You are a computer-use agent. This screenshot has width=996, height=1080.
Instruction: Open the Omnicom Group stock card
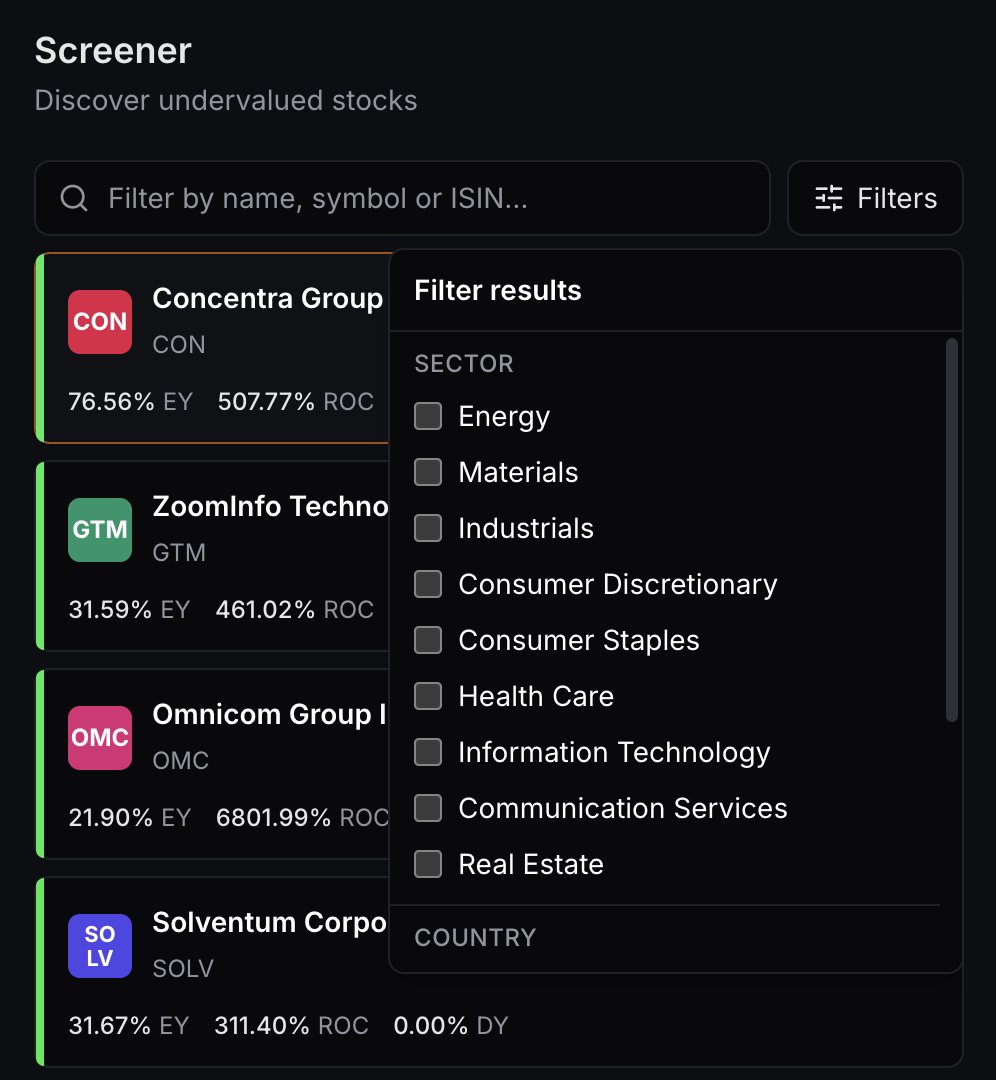coord(212,764)
